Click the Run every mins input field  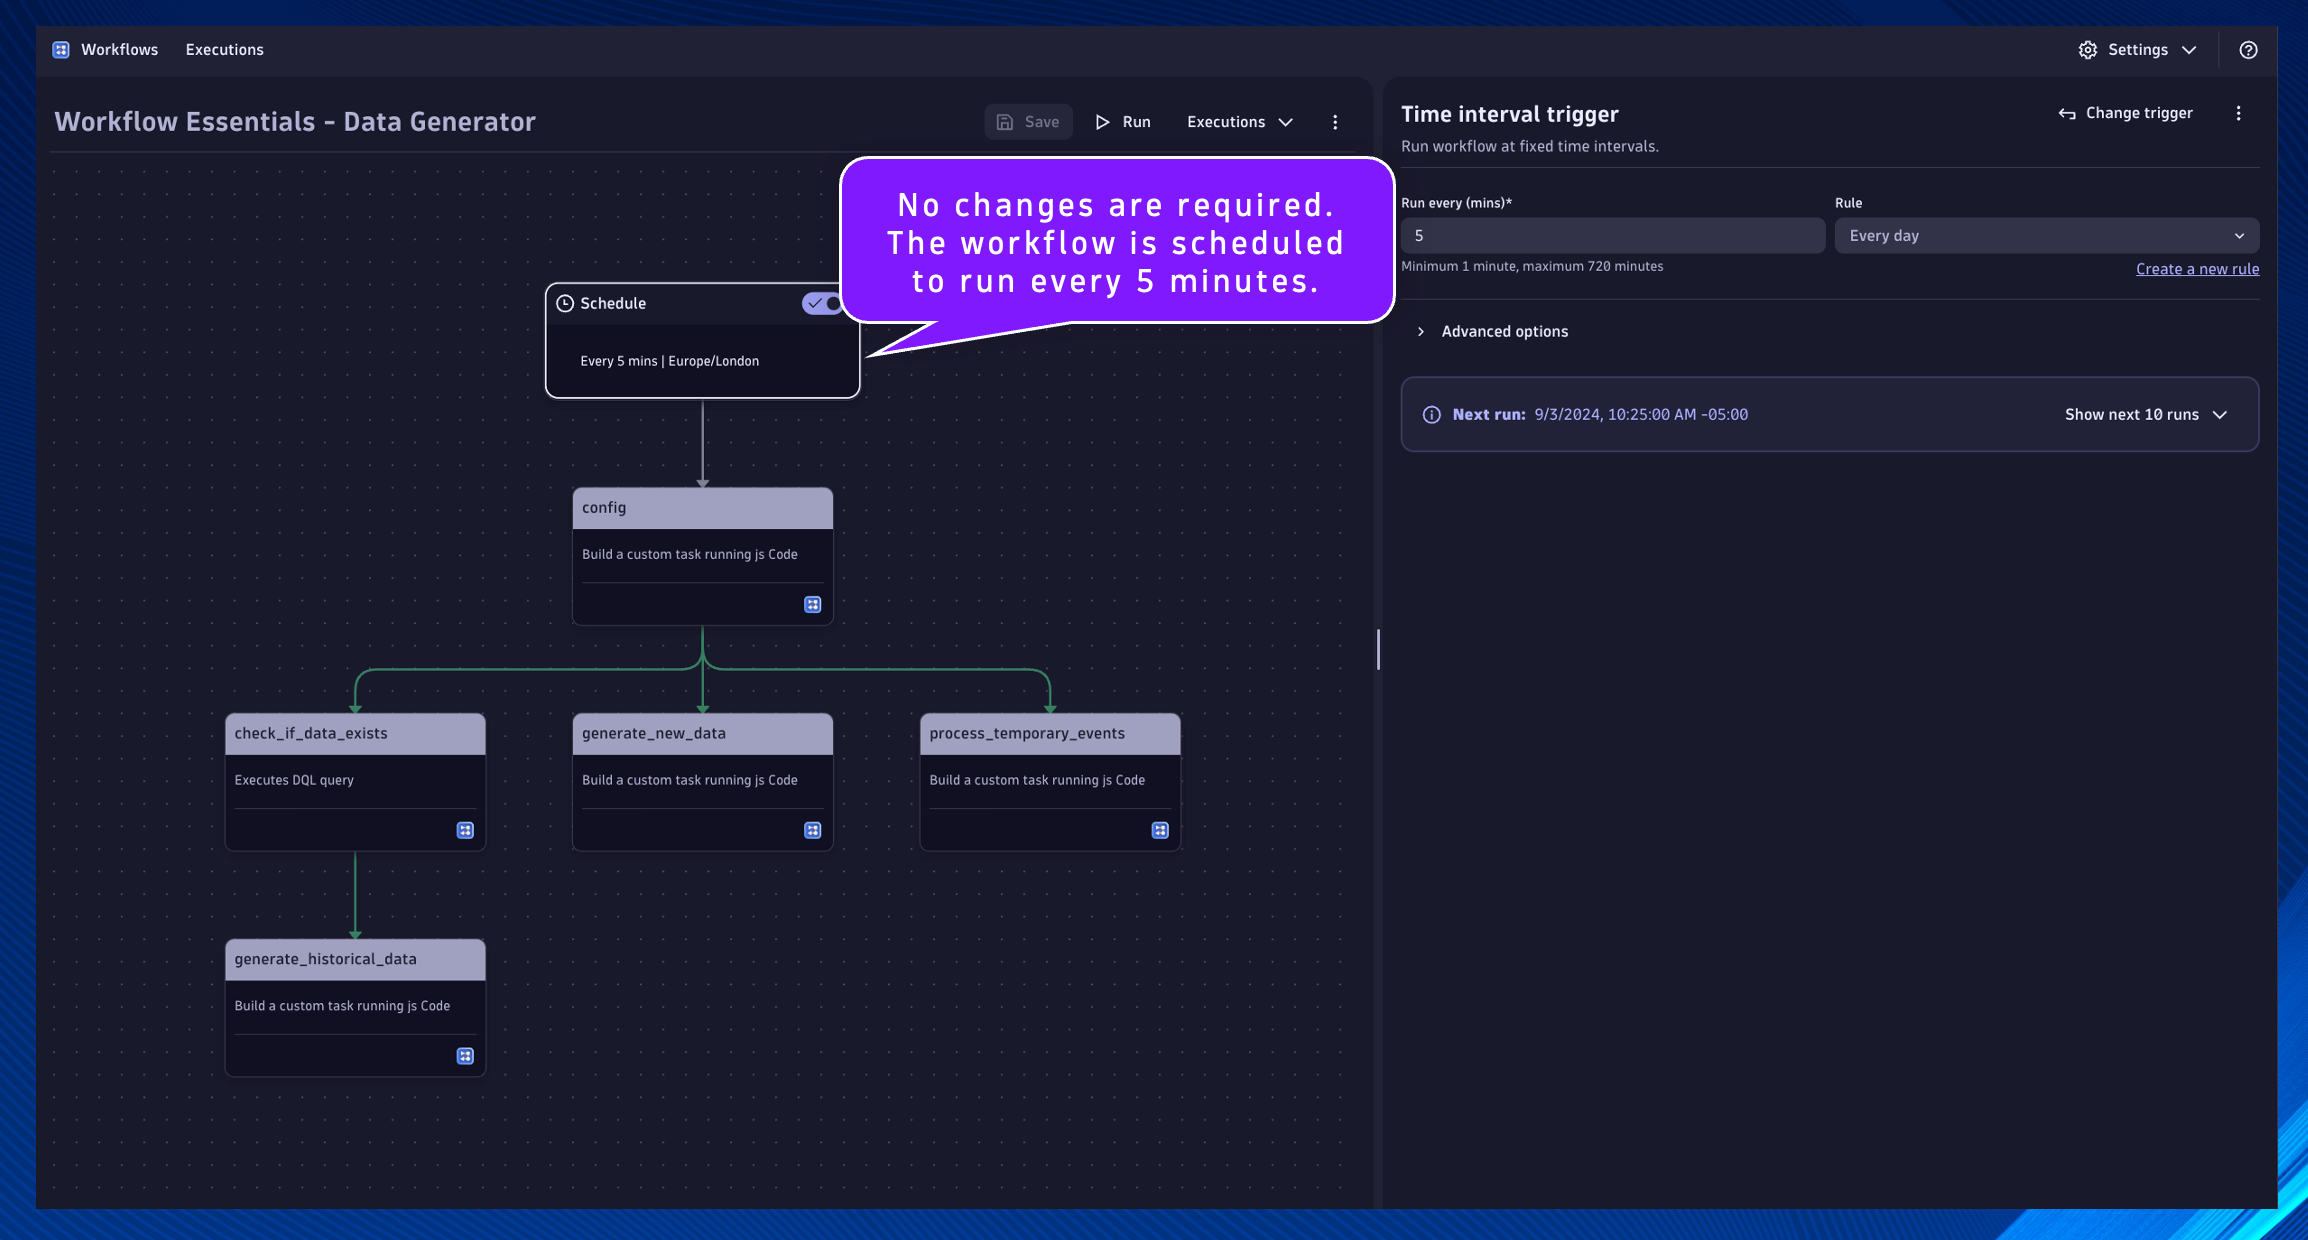[1613, 236]
